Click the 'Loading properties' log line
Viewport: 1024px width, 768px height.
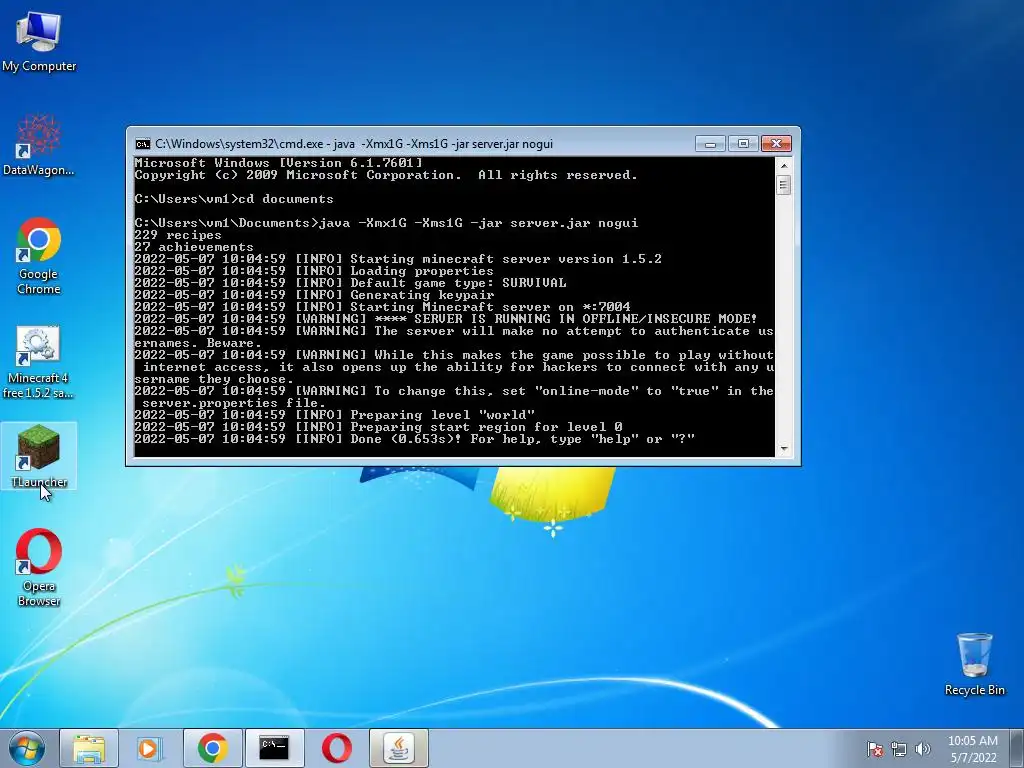pos(314,271)
